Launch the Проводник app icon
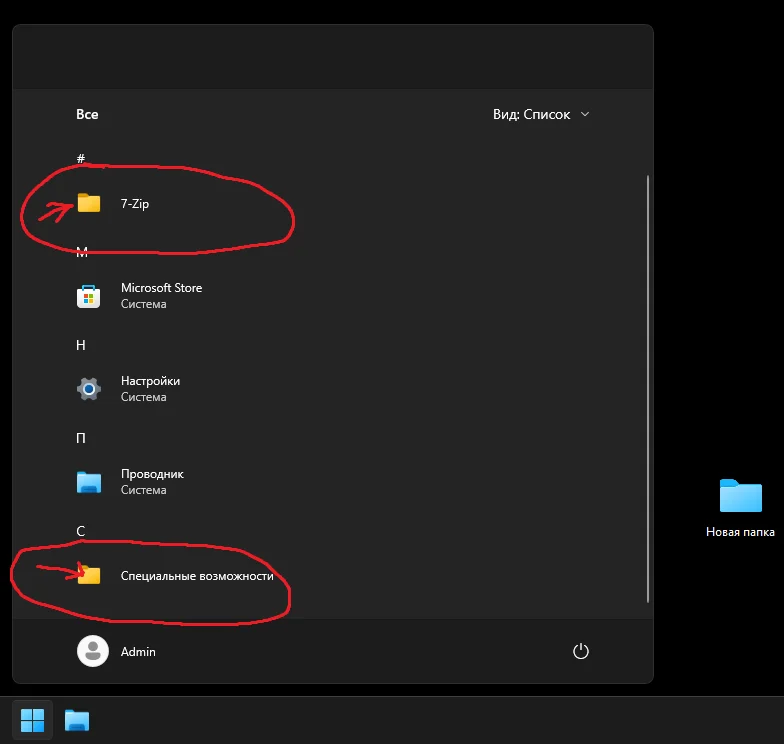The width and height of the screenshot is (784, 744). click(88, 482)
